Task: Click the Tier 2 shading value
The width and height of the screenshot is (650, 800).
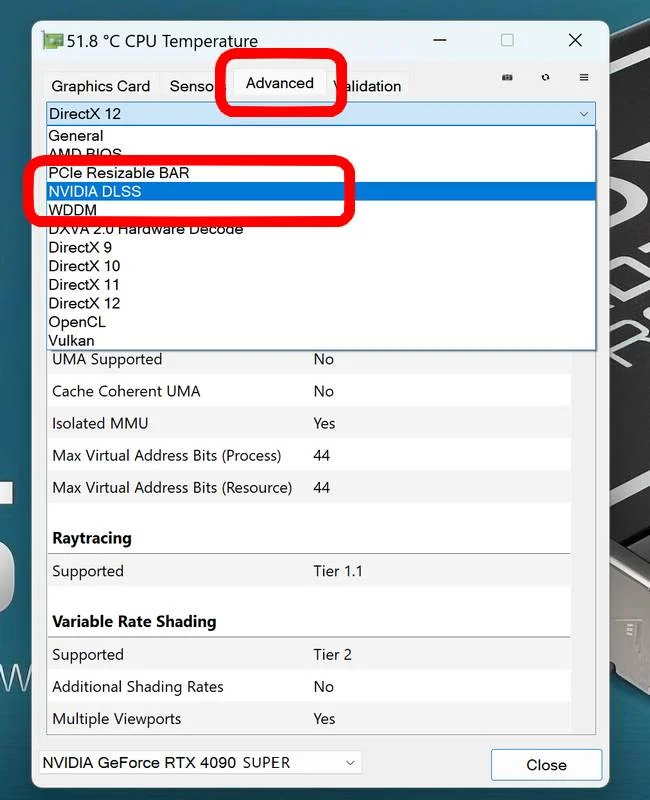Action: click(332, 655)
